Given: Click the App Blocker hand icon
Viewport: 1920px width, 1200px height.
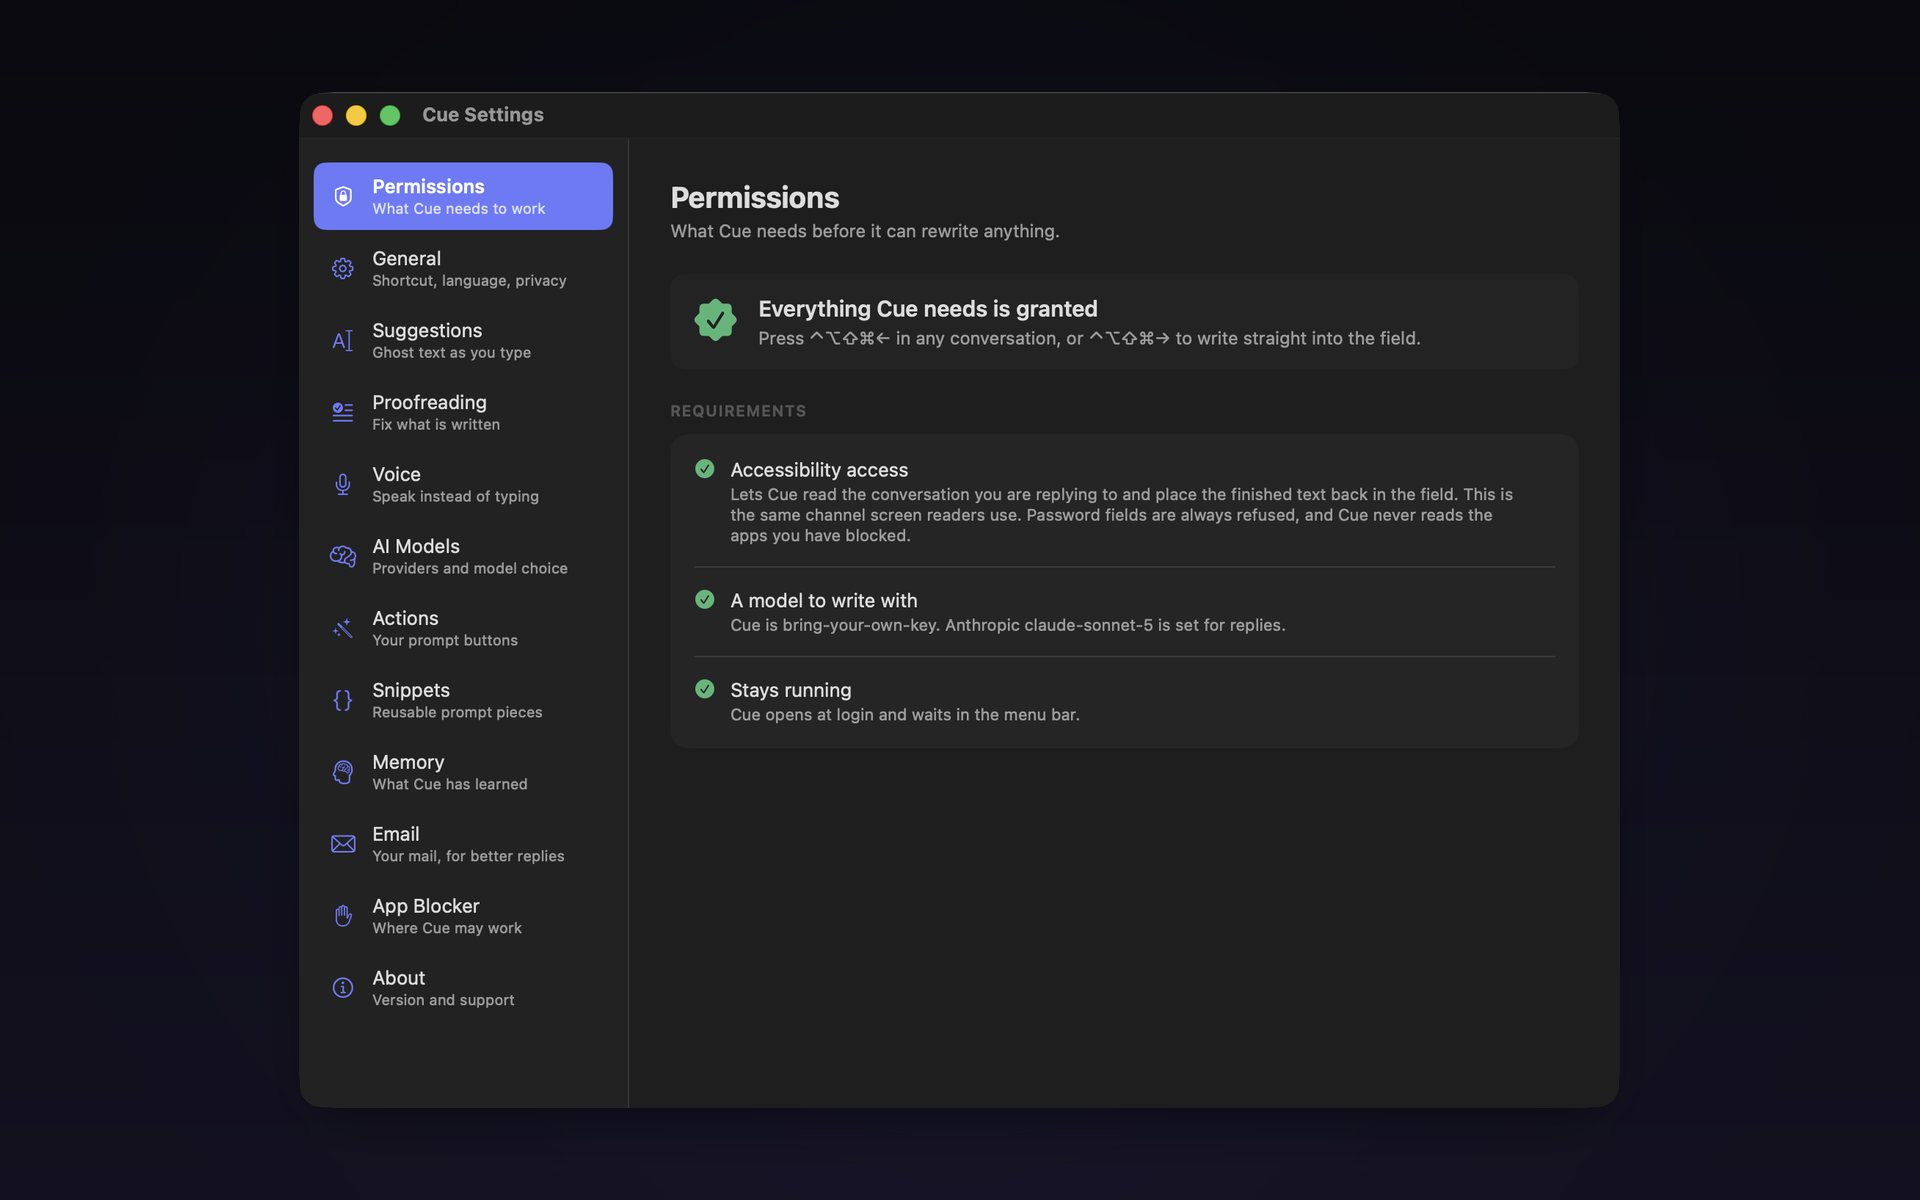Looking at the screenshot, I should (342, 916).
